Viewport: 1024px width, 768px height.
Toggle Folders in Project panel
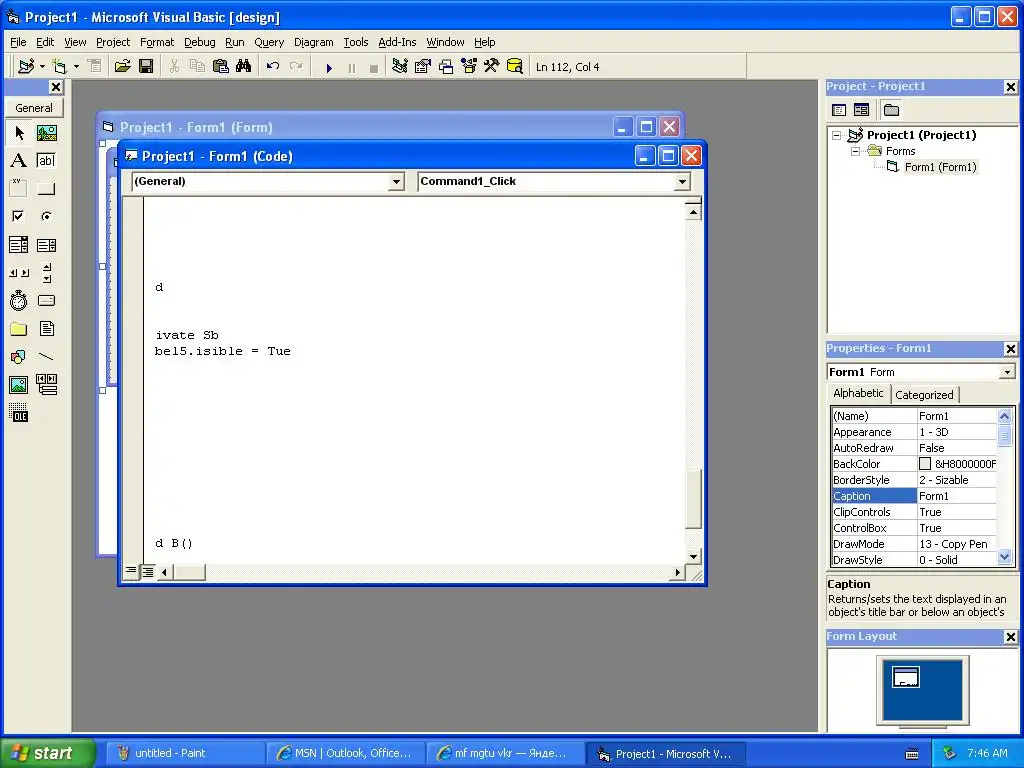(891, 110)
